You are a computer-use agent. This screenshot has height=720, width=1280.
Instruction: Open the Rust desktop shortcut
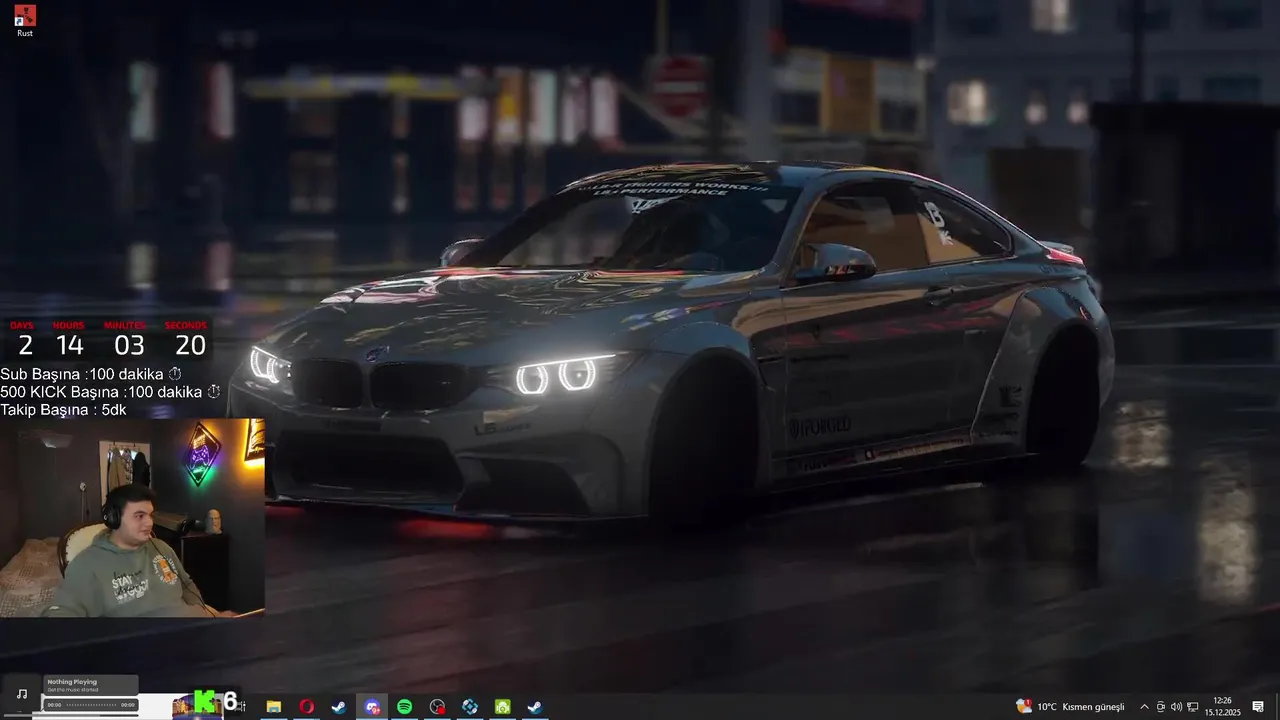(x=25, y=21)
